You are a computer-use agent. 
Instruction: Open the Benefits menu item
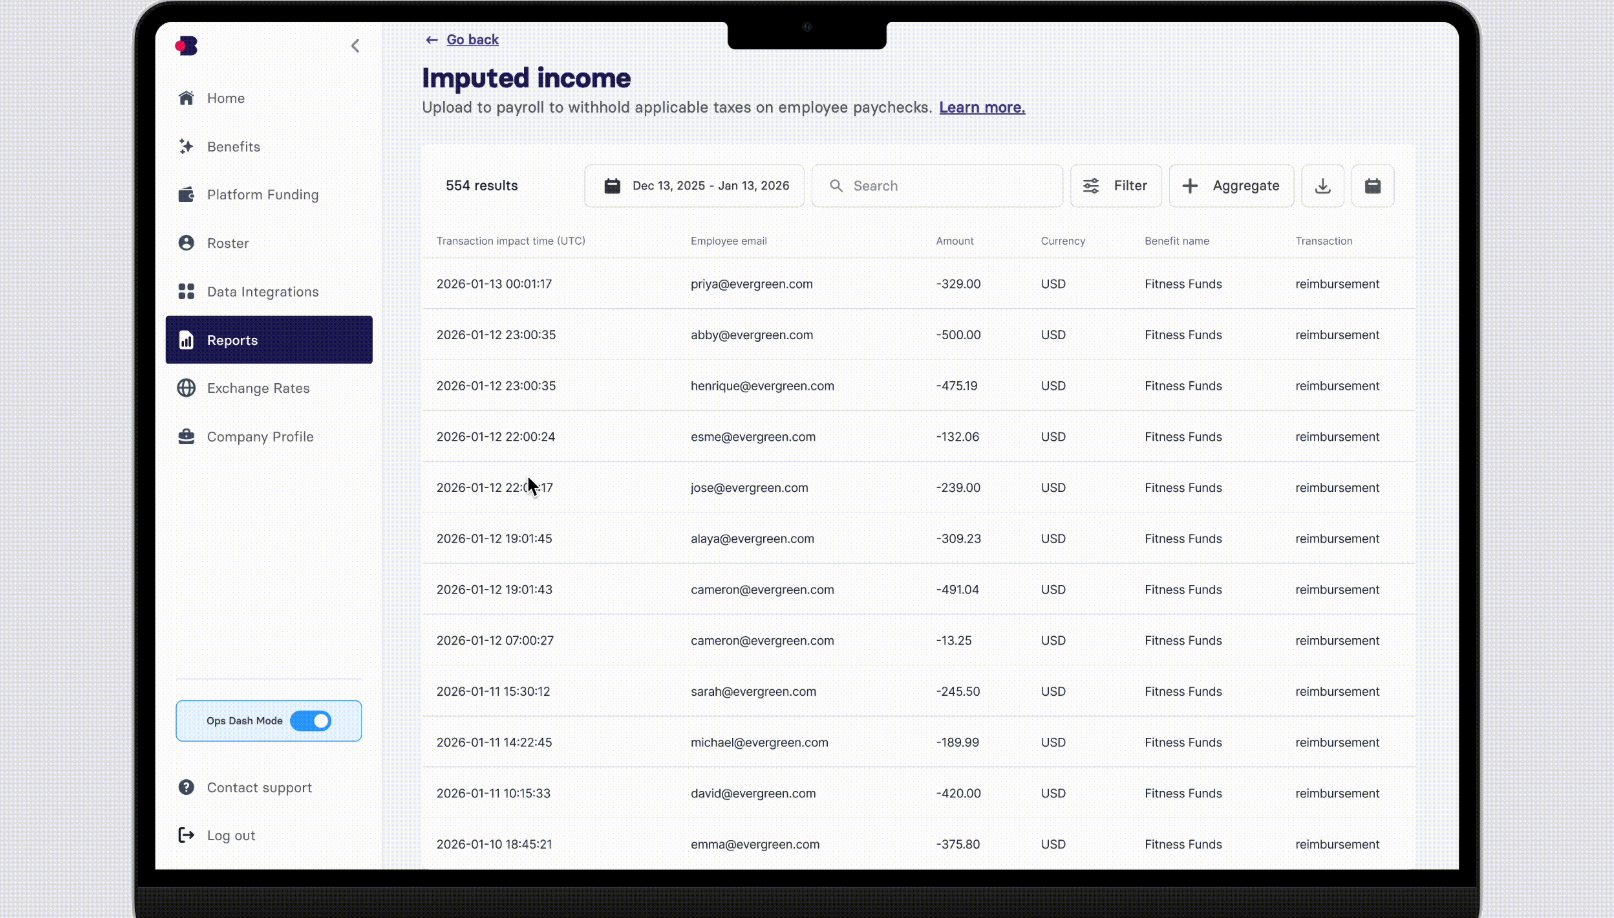point(234,147)
